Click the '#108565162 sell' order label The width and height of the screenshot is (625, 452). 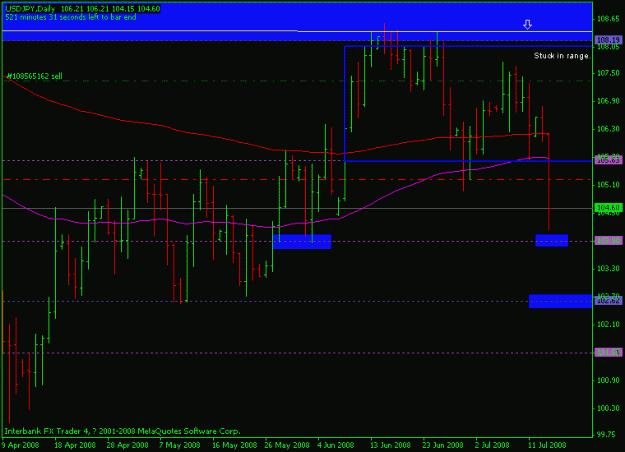[x=34, y=76]
